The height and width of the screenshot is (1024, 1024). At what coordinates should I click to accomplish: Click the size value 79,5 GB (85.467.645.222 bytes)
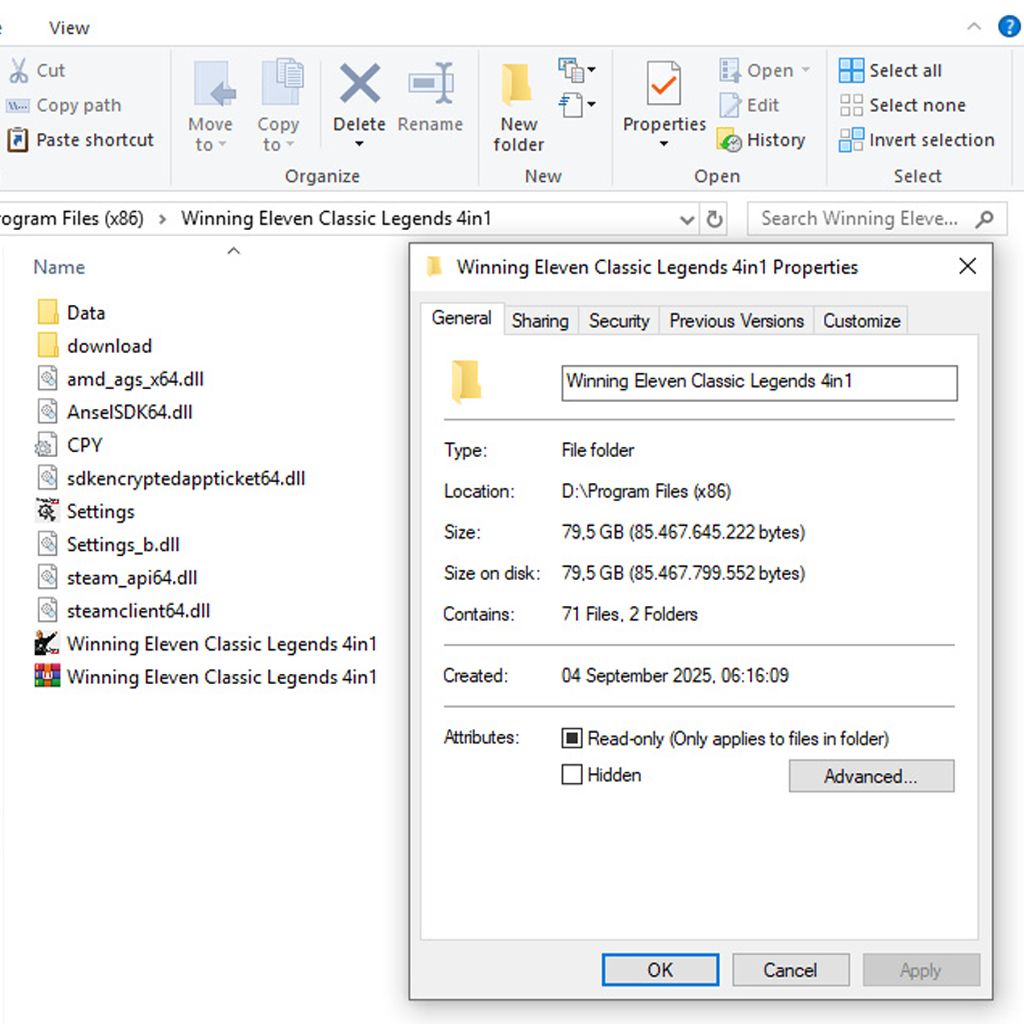[x=683, y=532]
